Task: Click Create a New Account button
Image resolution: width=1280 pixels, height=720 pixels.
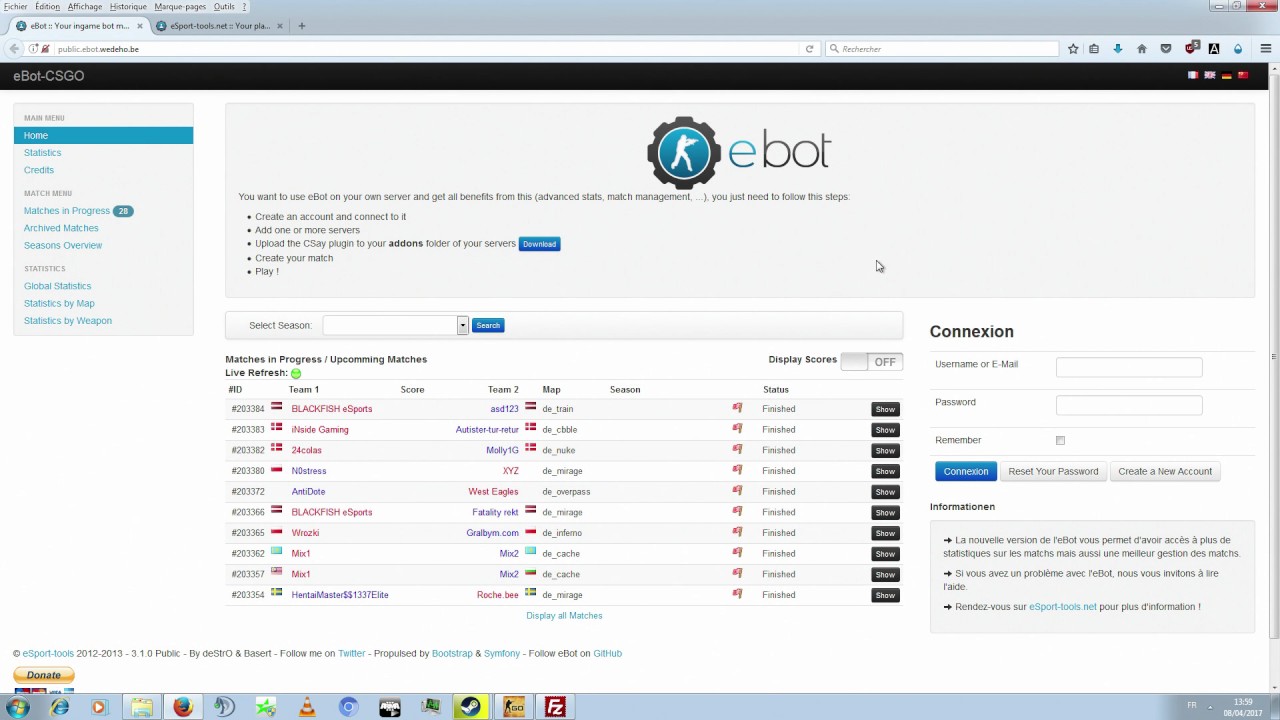Action: [1165, 471]
